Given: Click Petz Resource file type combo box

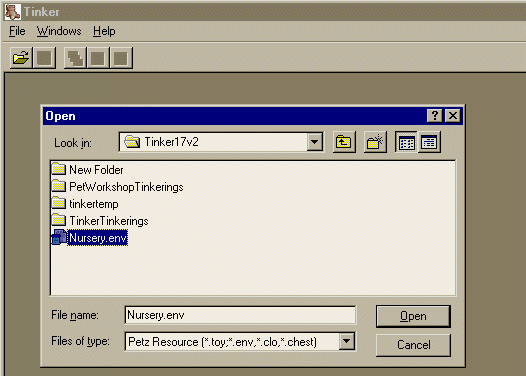Looking at the screenshot, I should (x=240, y=341).
